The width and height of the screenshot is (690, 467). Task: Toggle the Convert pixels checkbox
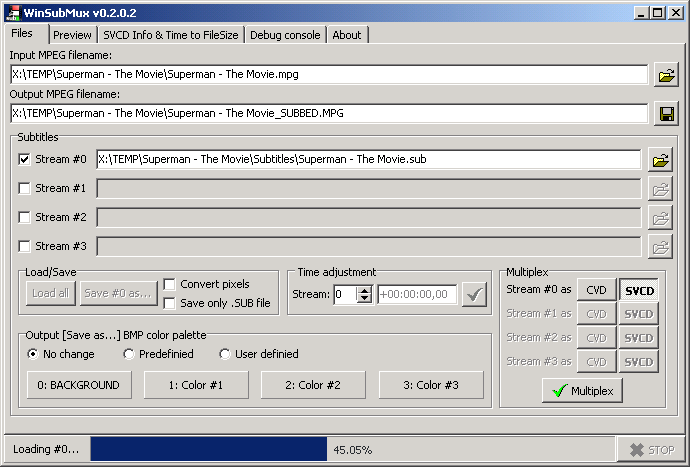pyautogui.click(x=170, y=284)
